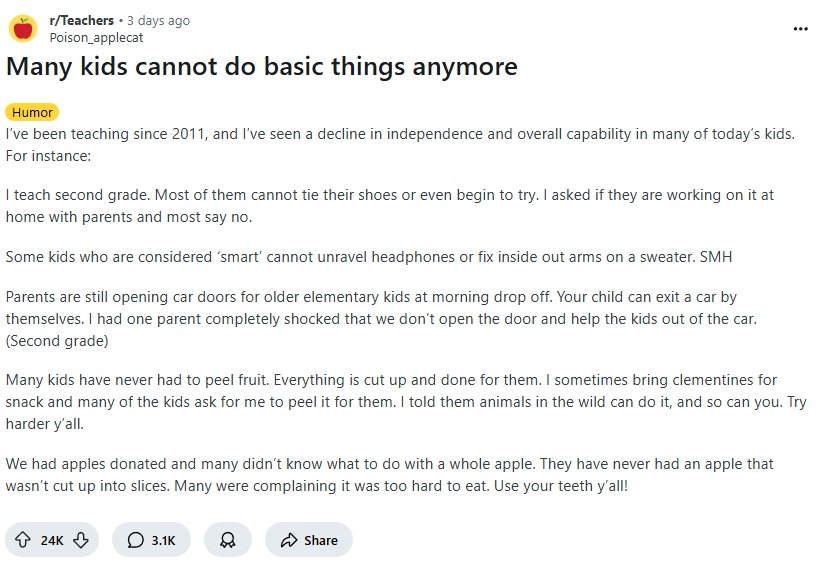
Task: Click the paragraph about donated apples
Action: tap(390, 475)
